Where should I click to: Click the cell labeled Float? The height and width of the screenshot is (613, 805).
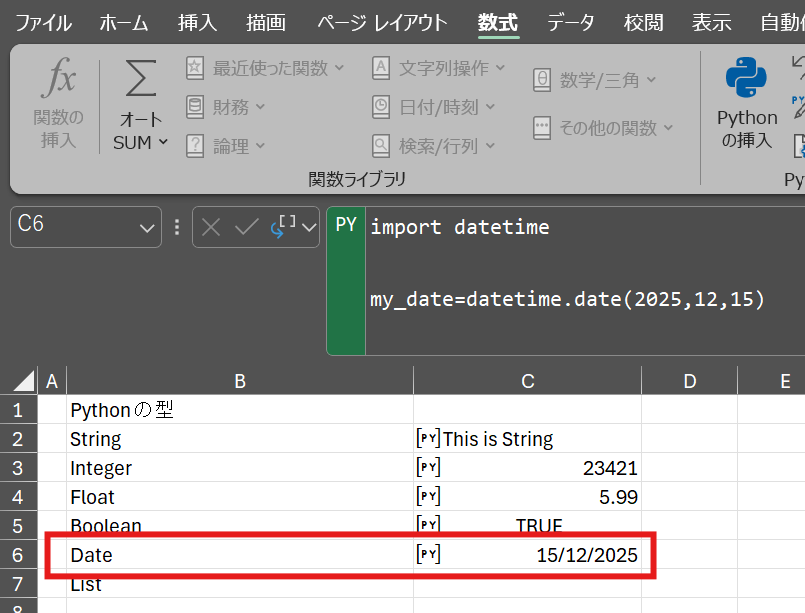coord(240,496)
